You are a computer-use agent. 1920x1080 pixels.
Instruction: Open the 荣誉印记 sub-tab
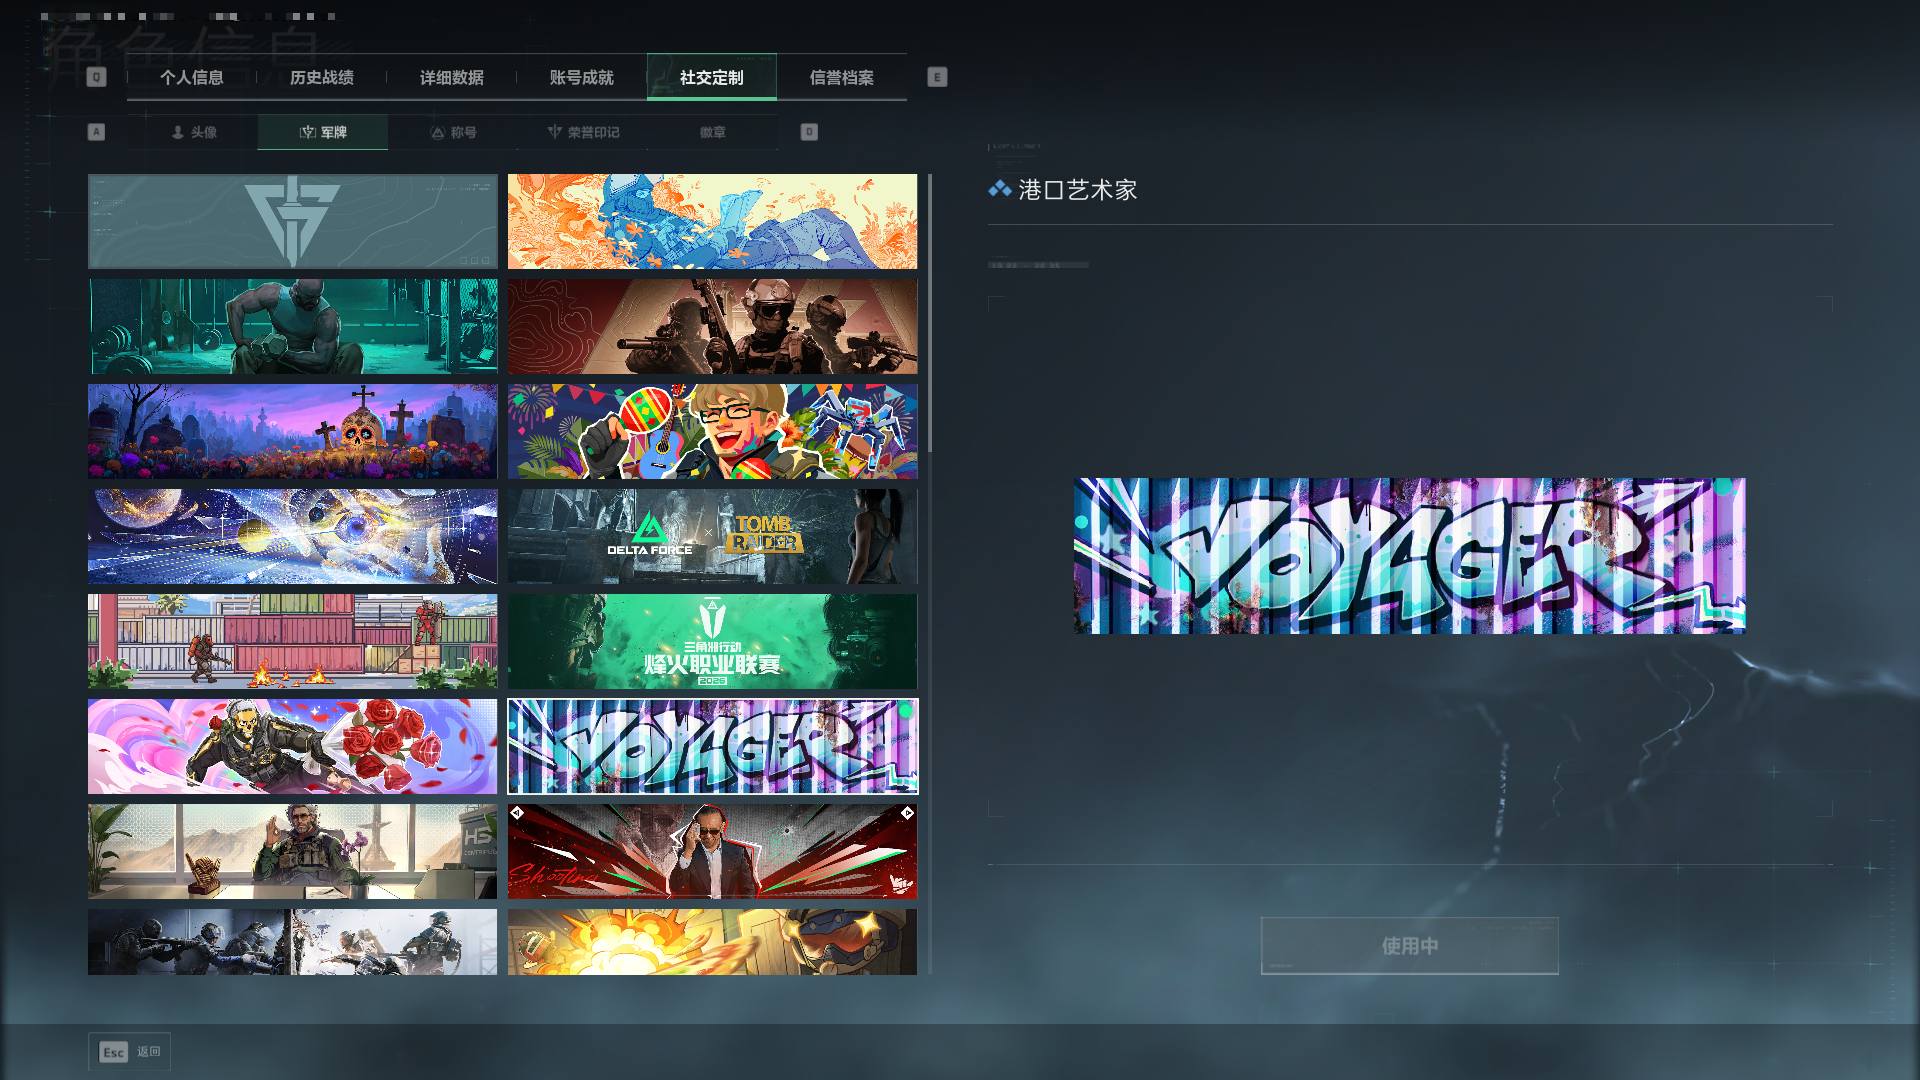point(583,132)
